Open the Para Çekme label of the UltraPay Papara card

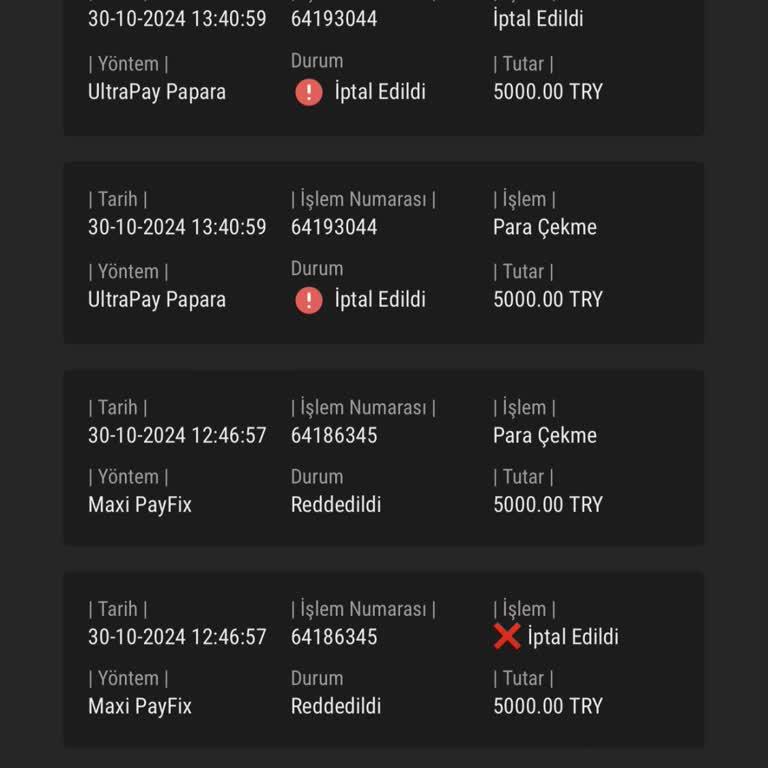tap(544, 228)
